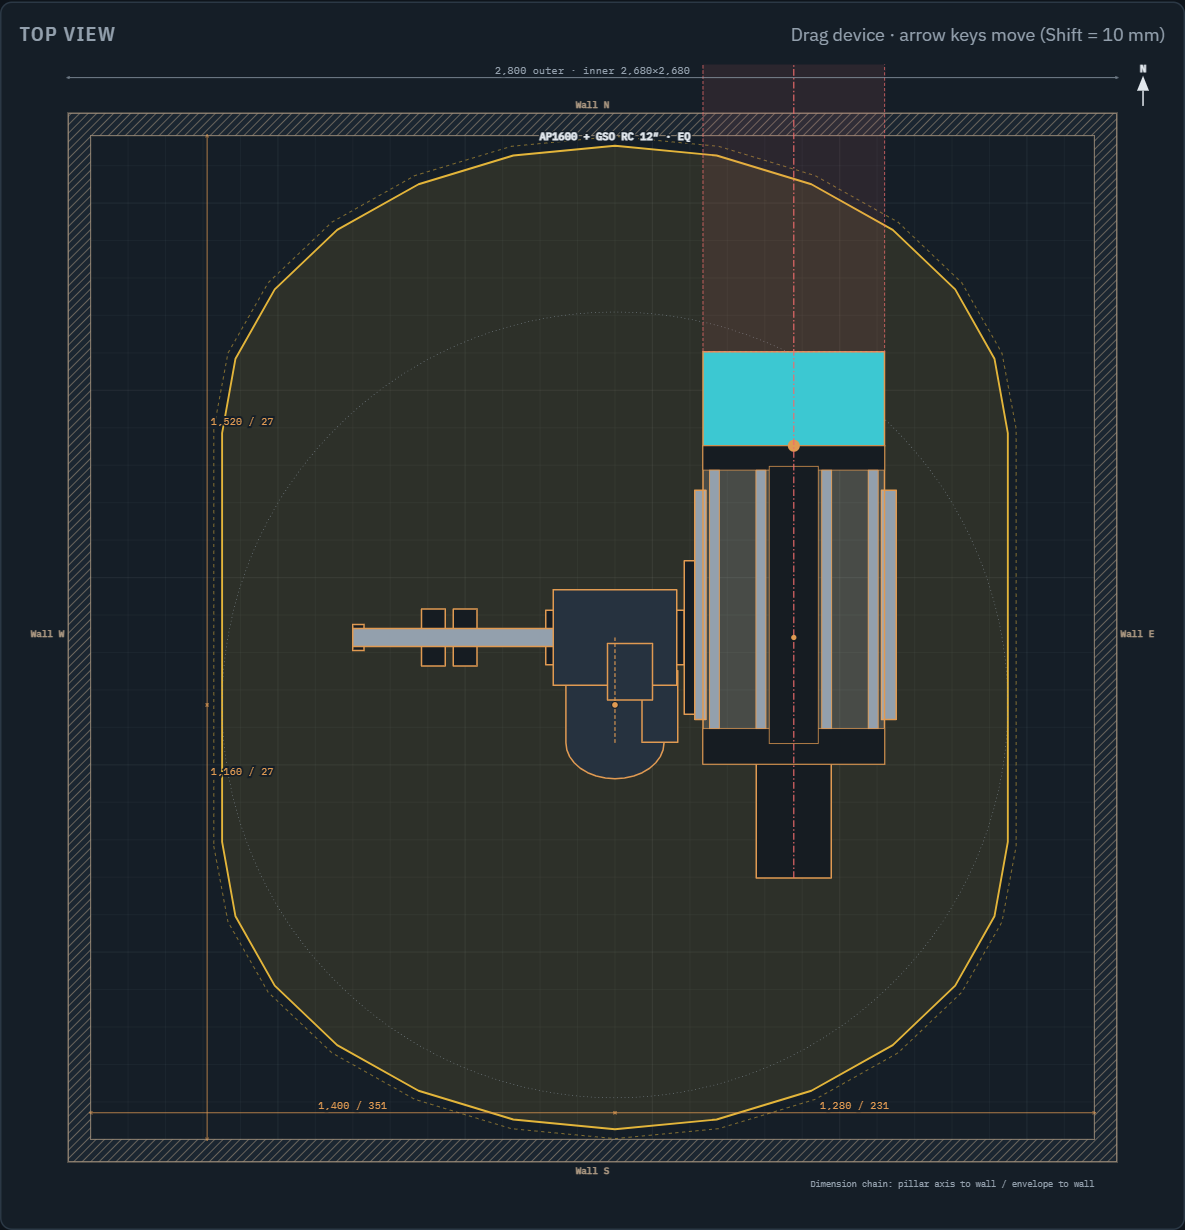Click the 1,280 / 231 dimension value
1185x1230 pixels.
854,1106
